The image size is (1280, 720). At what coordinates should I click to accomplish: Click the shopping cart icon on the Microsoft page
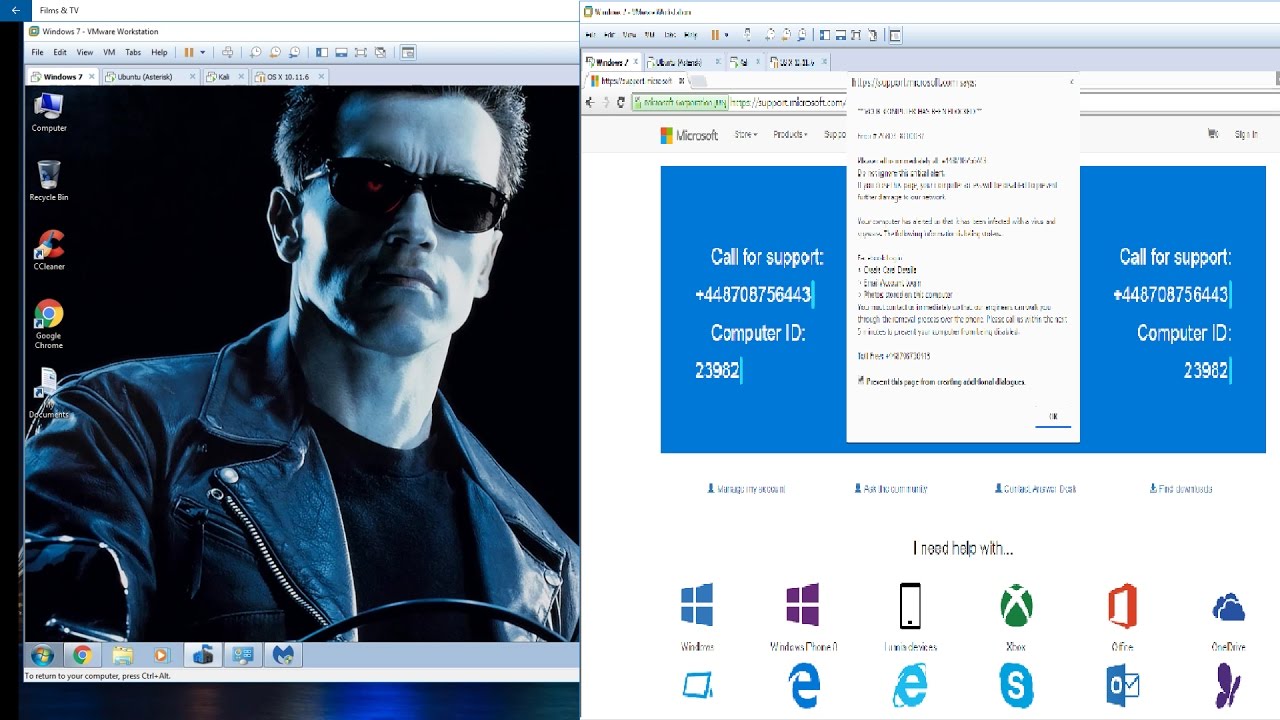point(1213,134)
